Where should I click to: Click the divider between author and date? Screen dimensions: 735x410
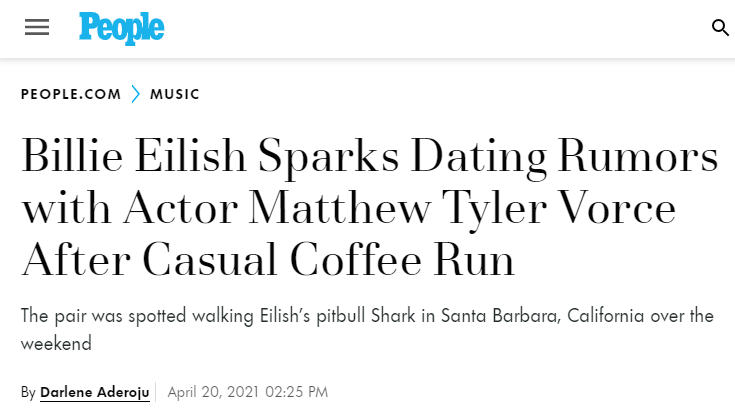click(x=156, y=392)
